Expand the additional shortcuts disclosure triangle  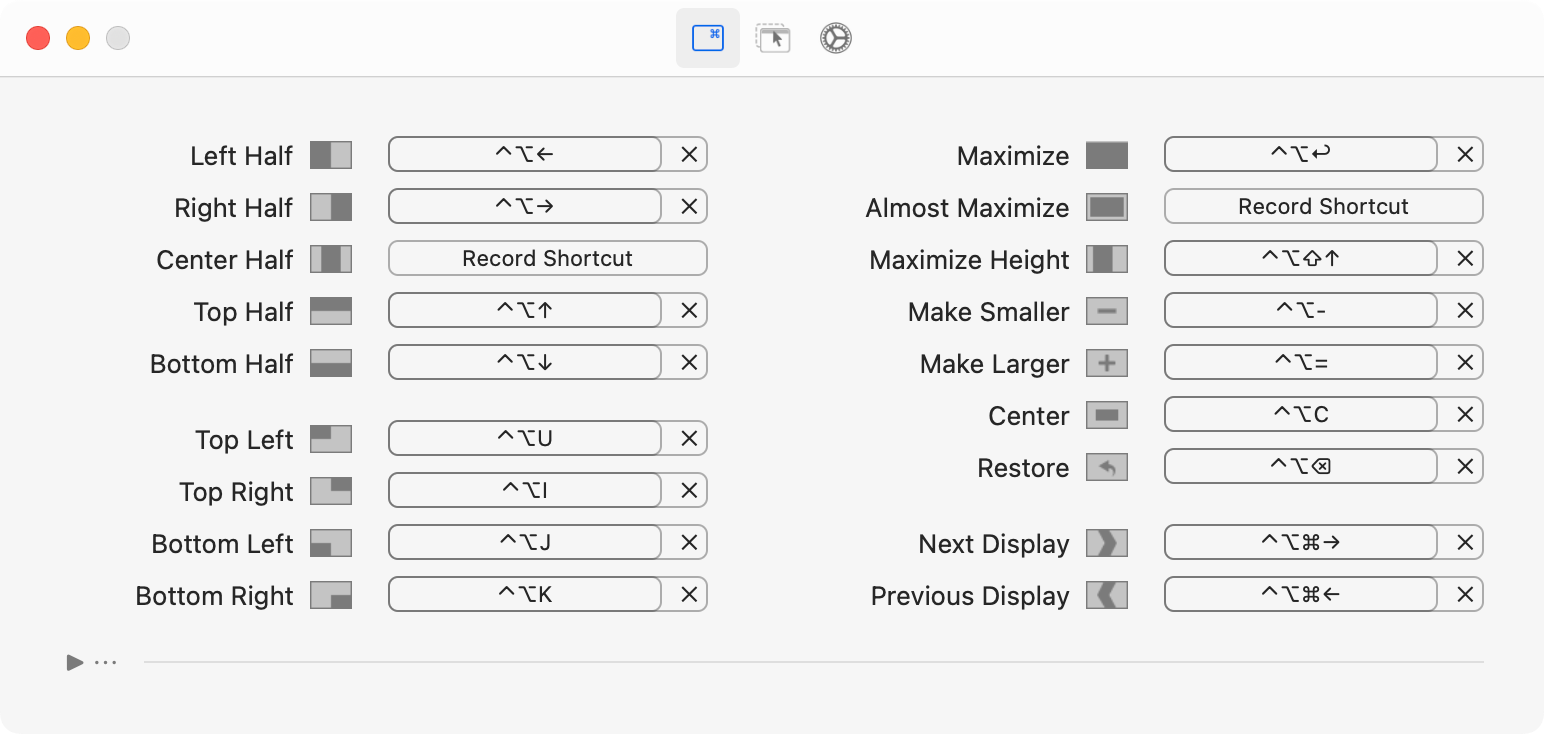coord(75,662)
